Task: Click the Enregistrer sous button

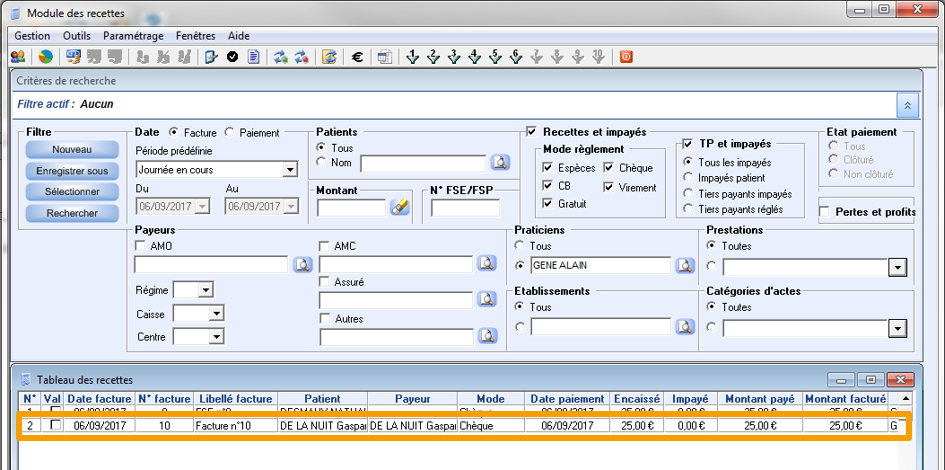Action: [71, 171]
